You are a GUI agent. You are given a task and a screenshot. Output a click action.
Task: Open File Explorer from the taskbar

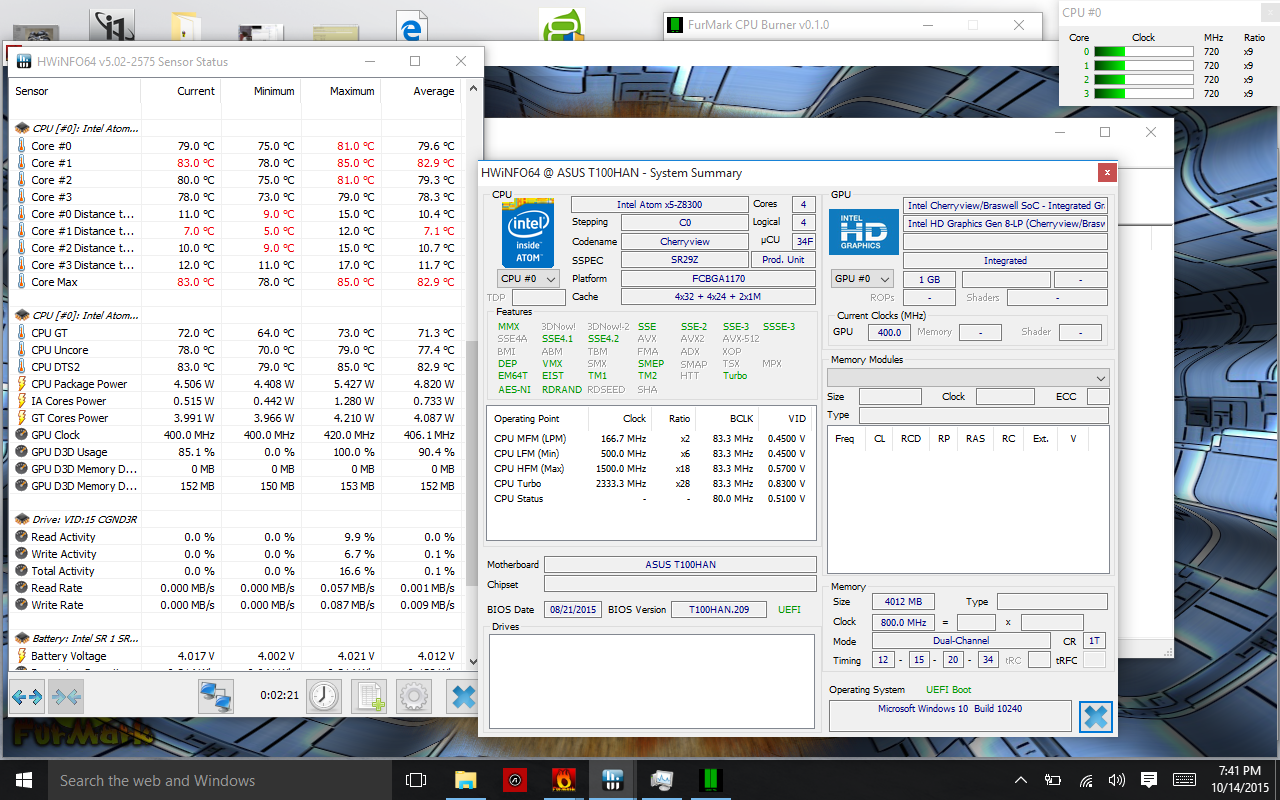(466, 780)
